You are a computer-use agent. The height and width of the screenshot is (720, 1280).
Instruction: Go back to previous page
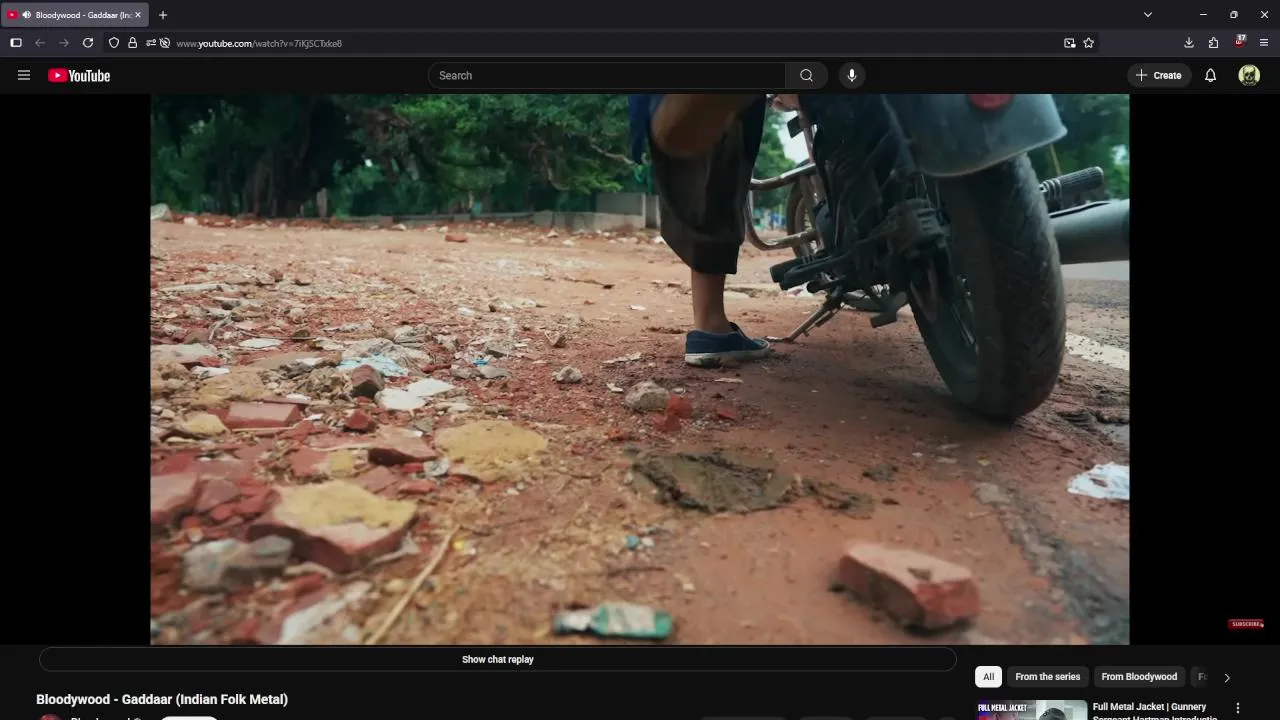40,43
